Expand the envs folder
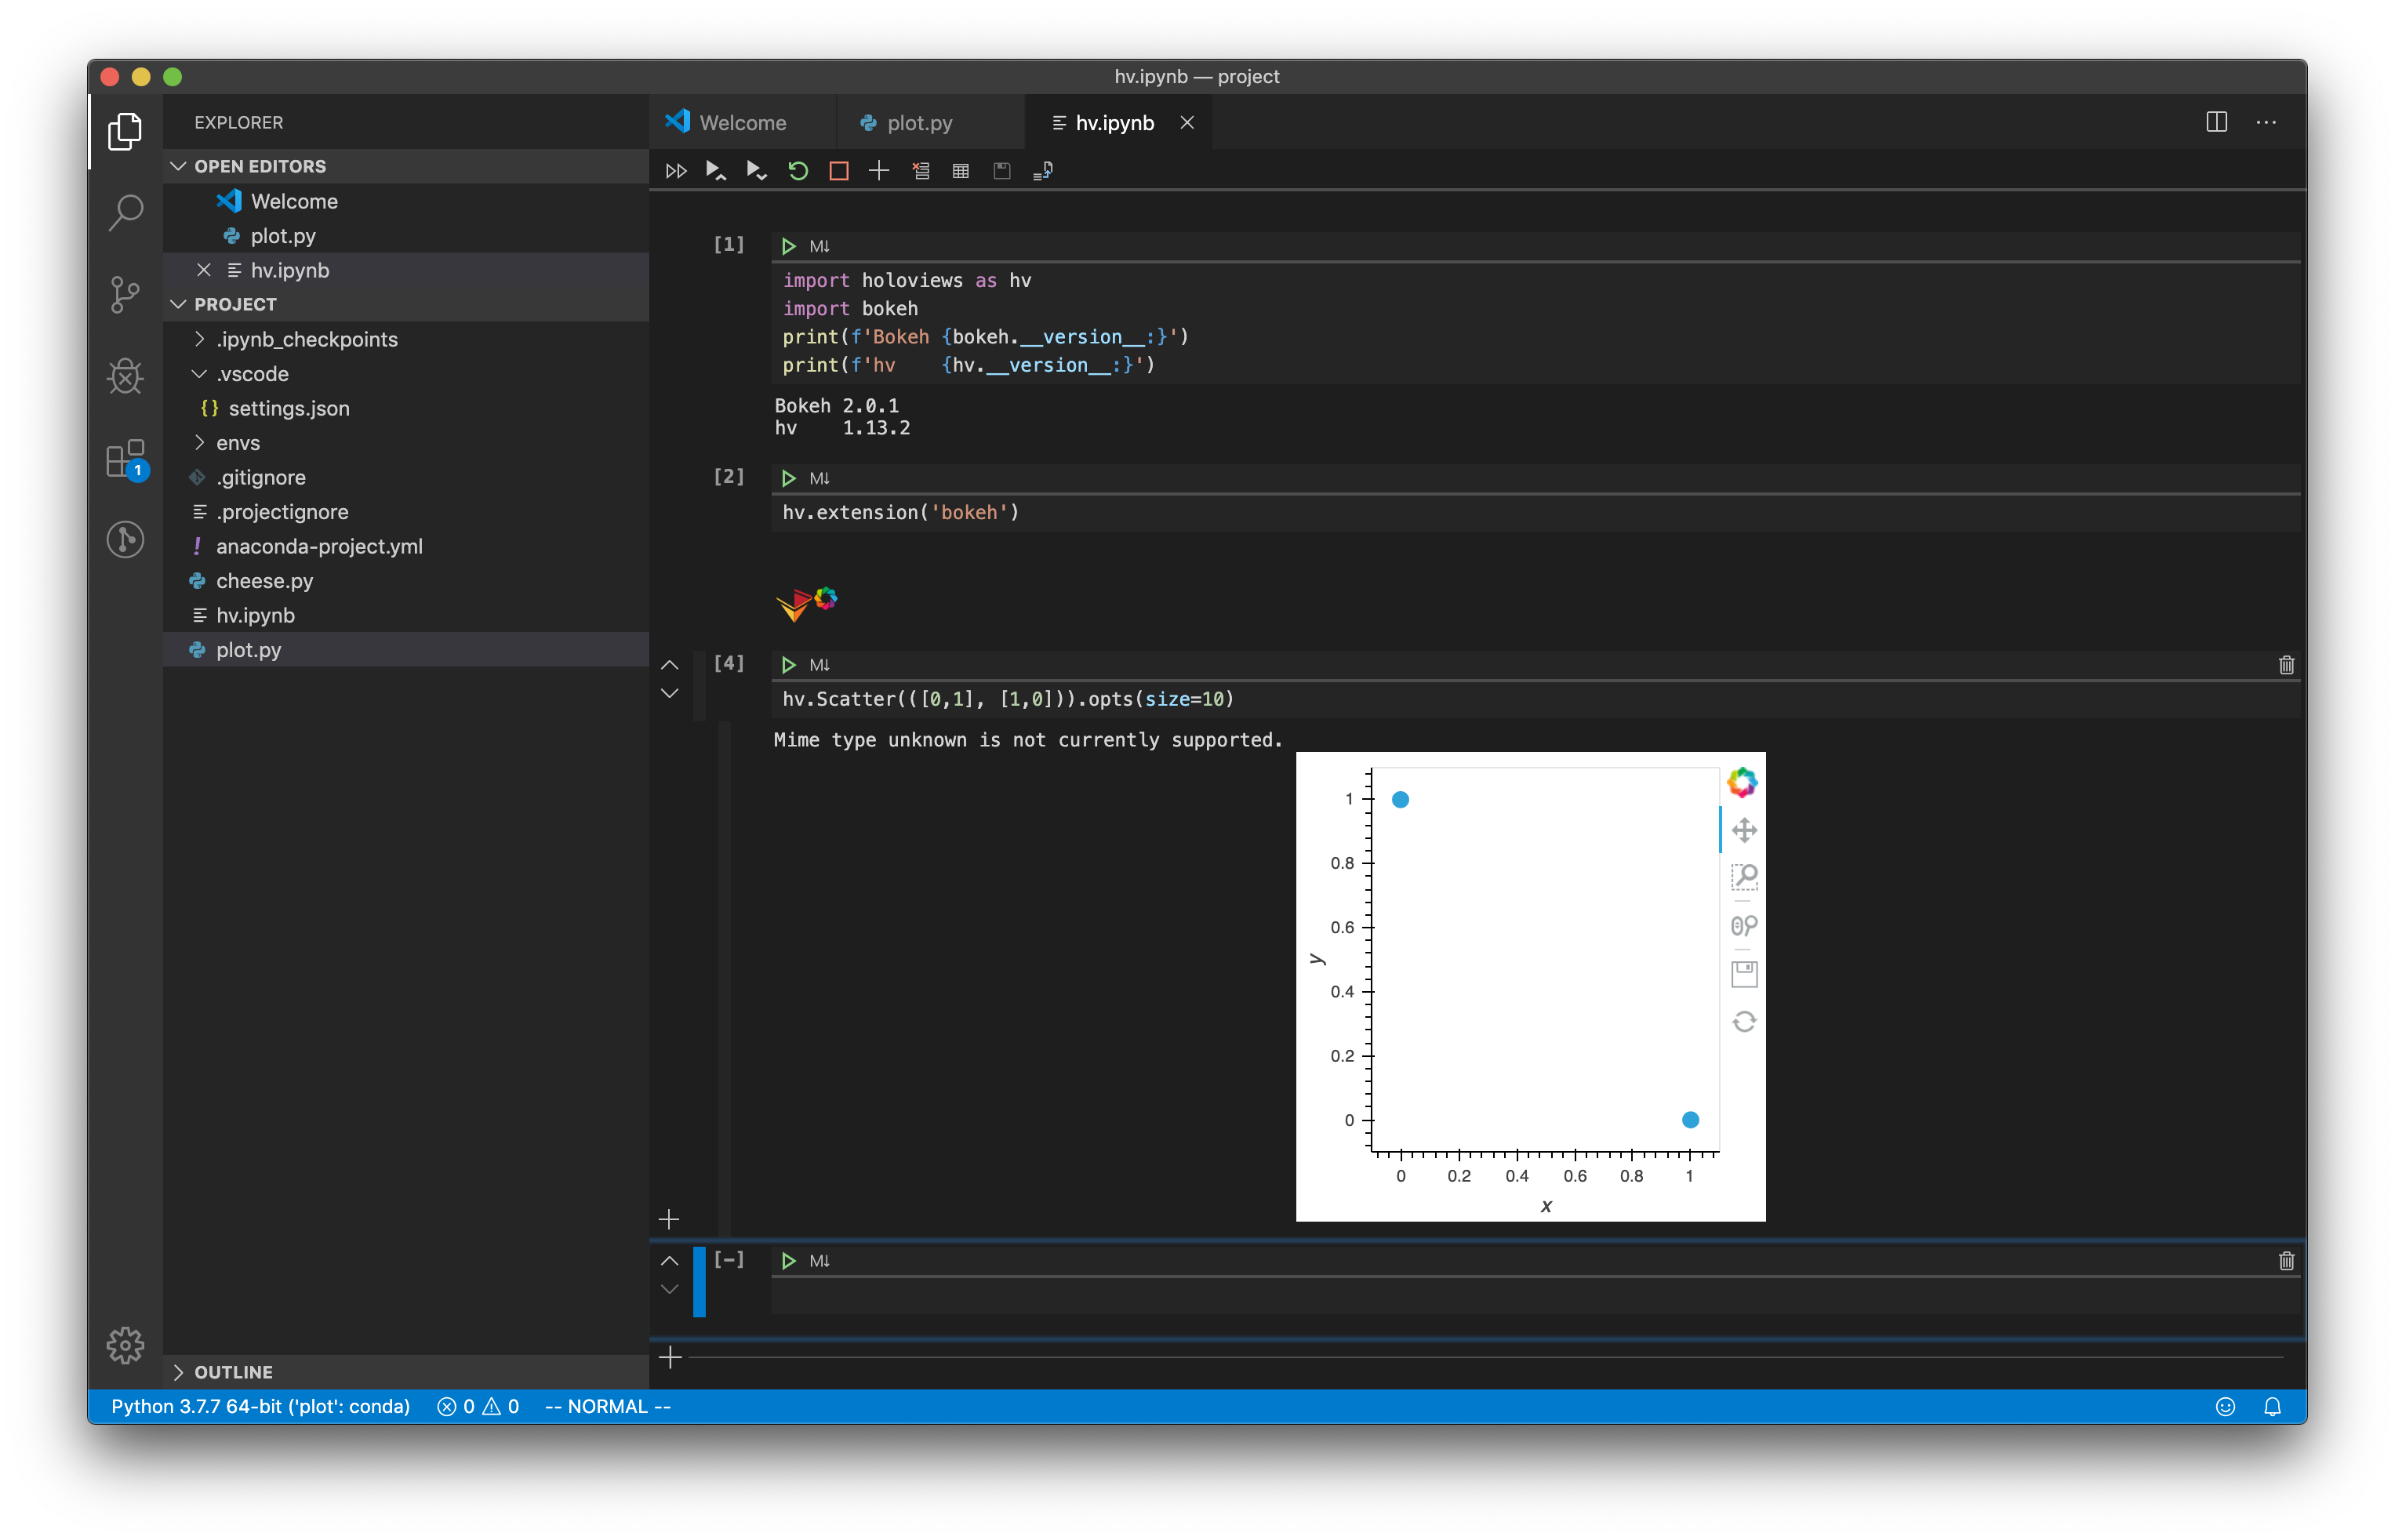The width and height of the screenshot is (2395, 1540). [x=237, y=443]
